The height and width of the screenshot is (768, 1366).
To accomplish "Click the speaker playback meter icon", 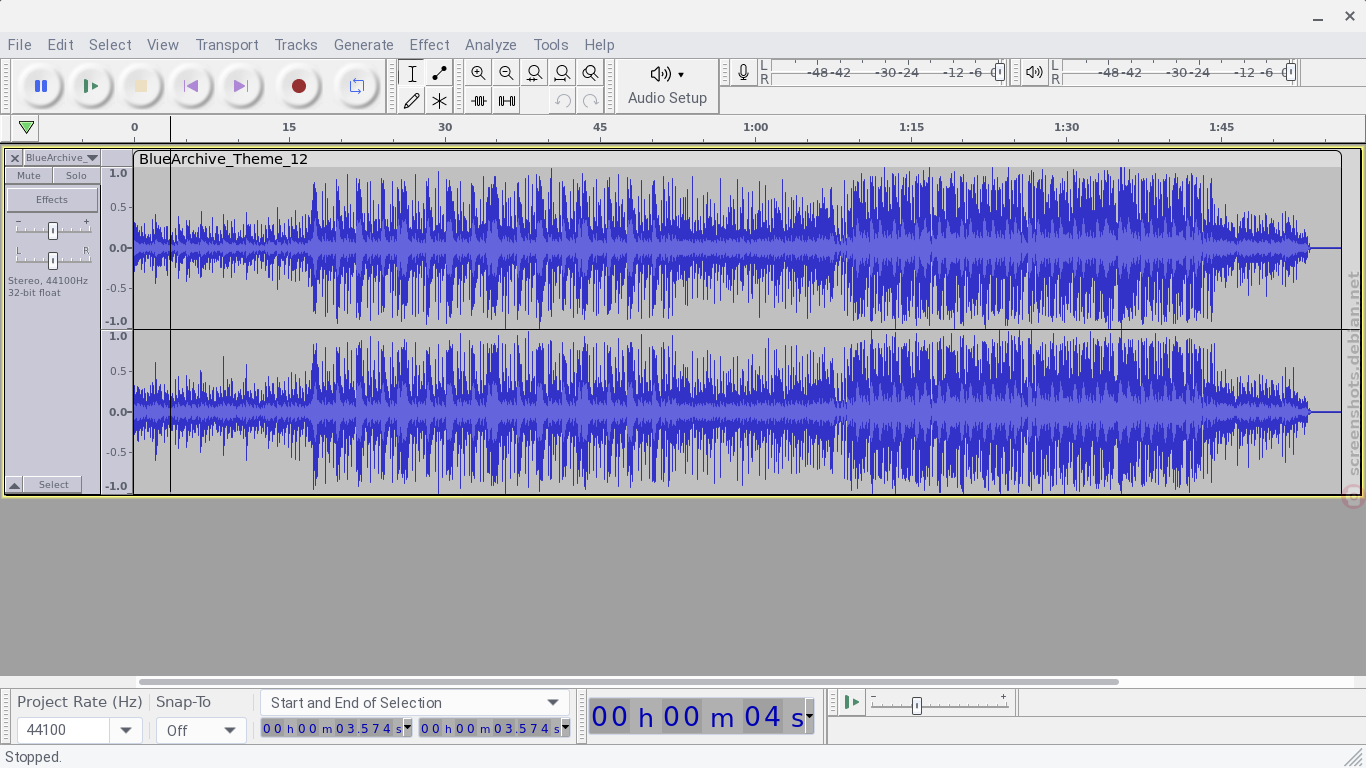I will tap(1034, 72).
